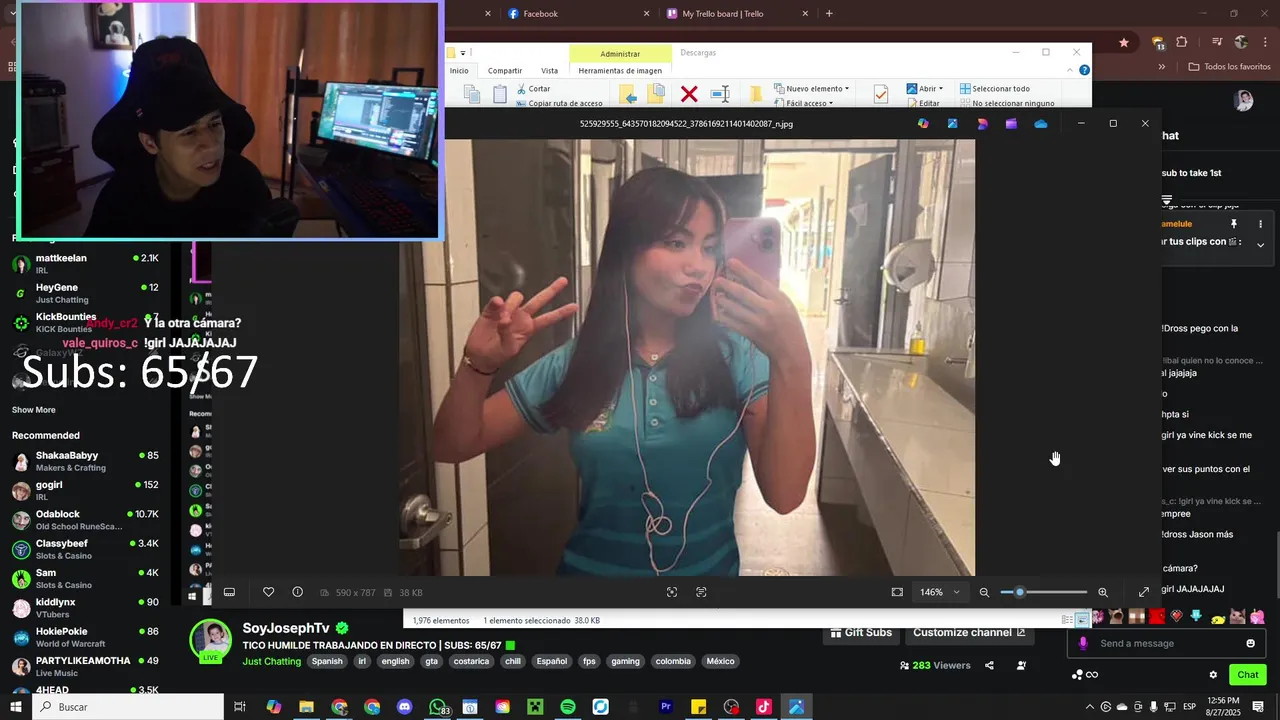Viewport: 1280px width, 720px height.
Task: Zoom out with the minus magnifier
Action: click(x=984, y=592)
